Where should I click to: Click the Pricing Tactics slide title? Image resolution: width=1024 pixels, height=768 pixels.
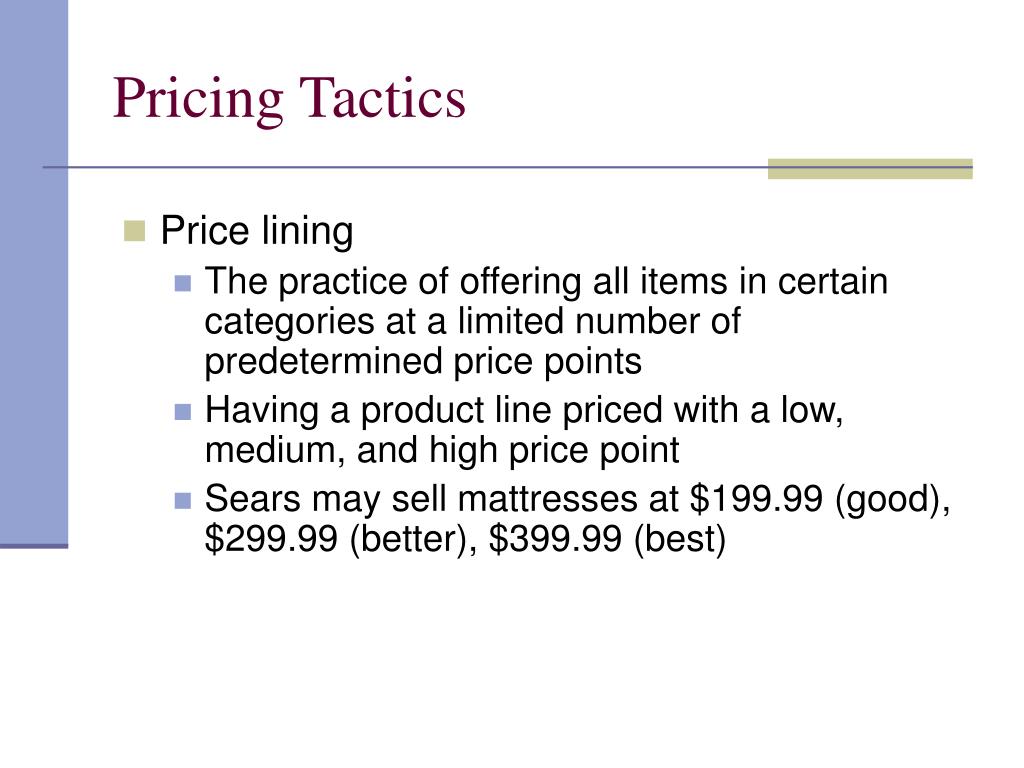pos(289,99)
